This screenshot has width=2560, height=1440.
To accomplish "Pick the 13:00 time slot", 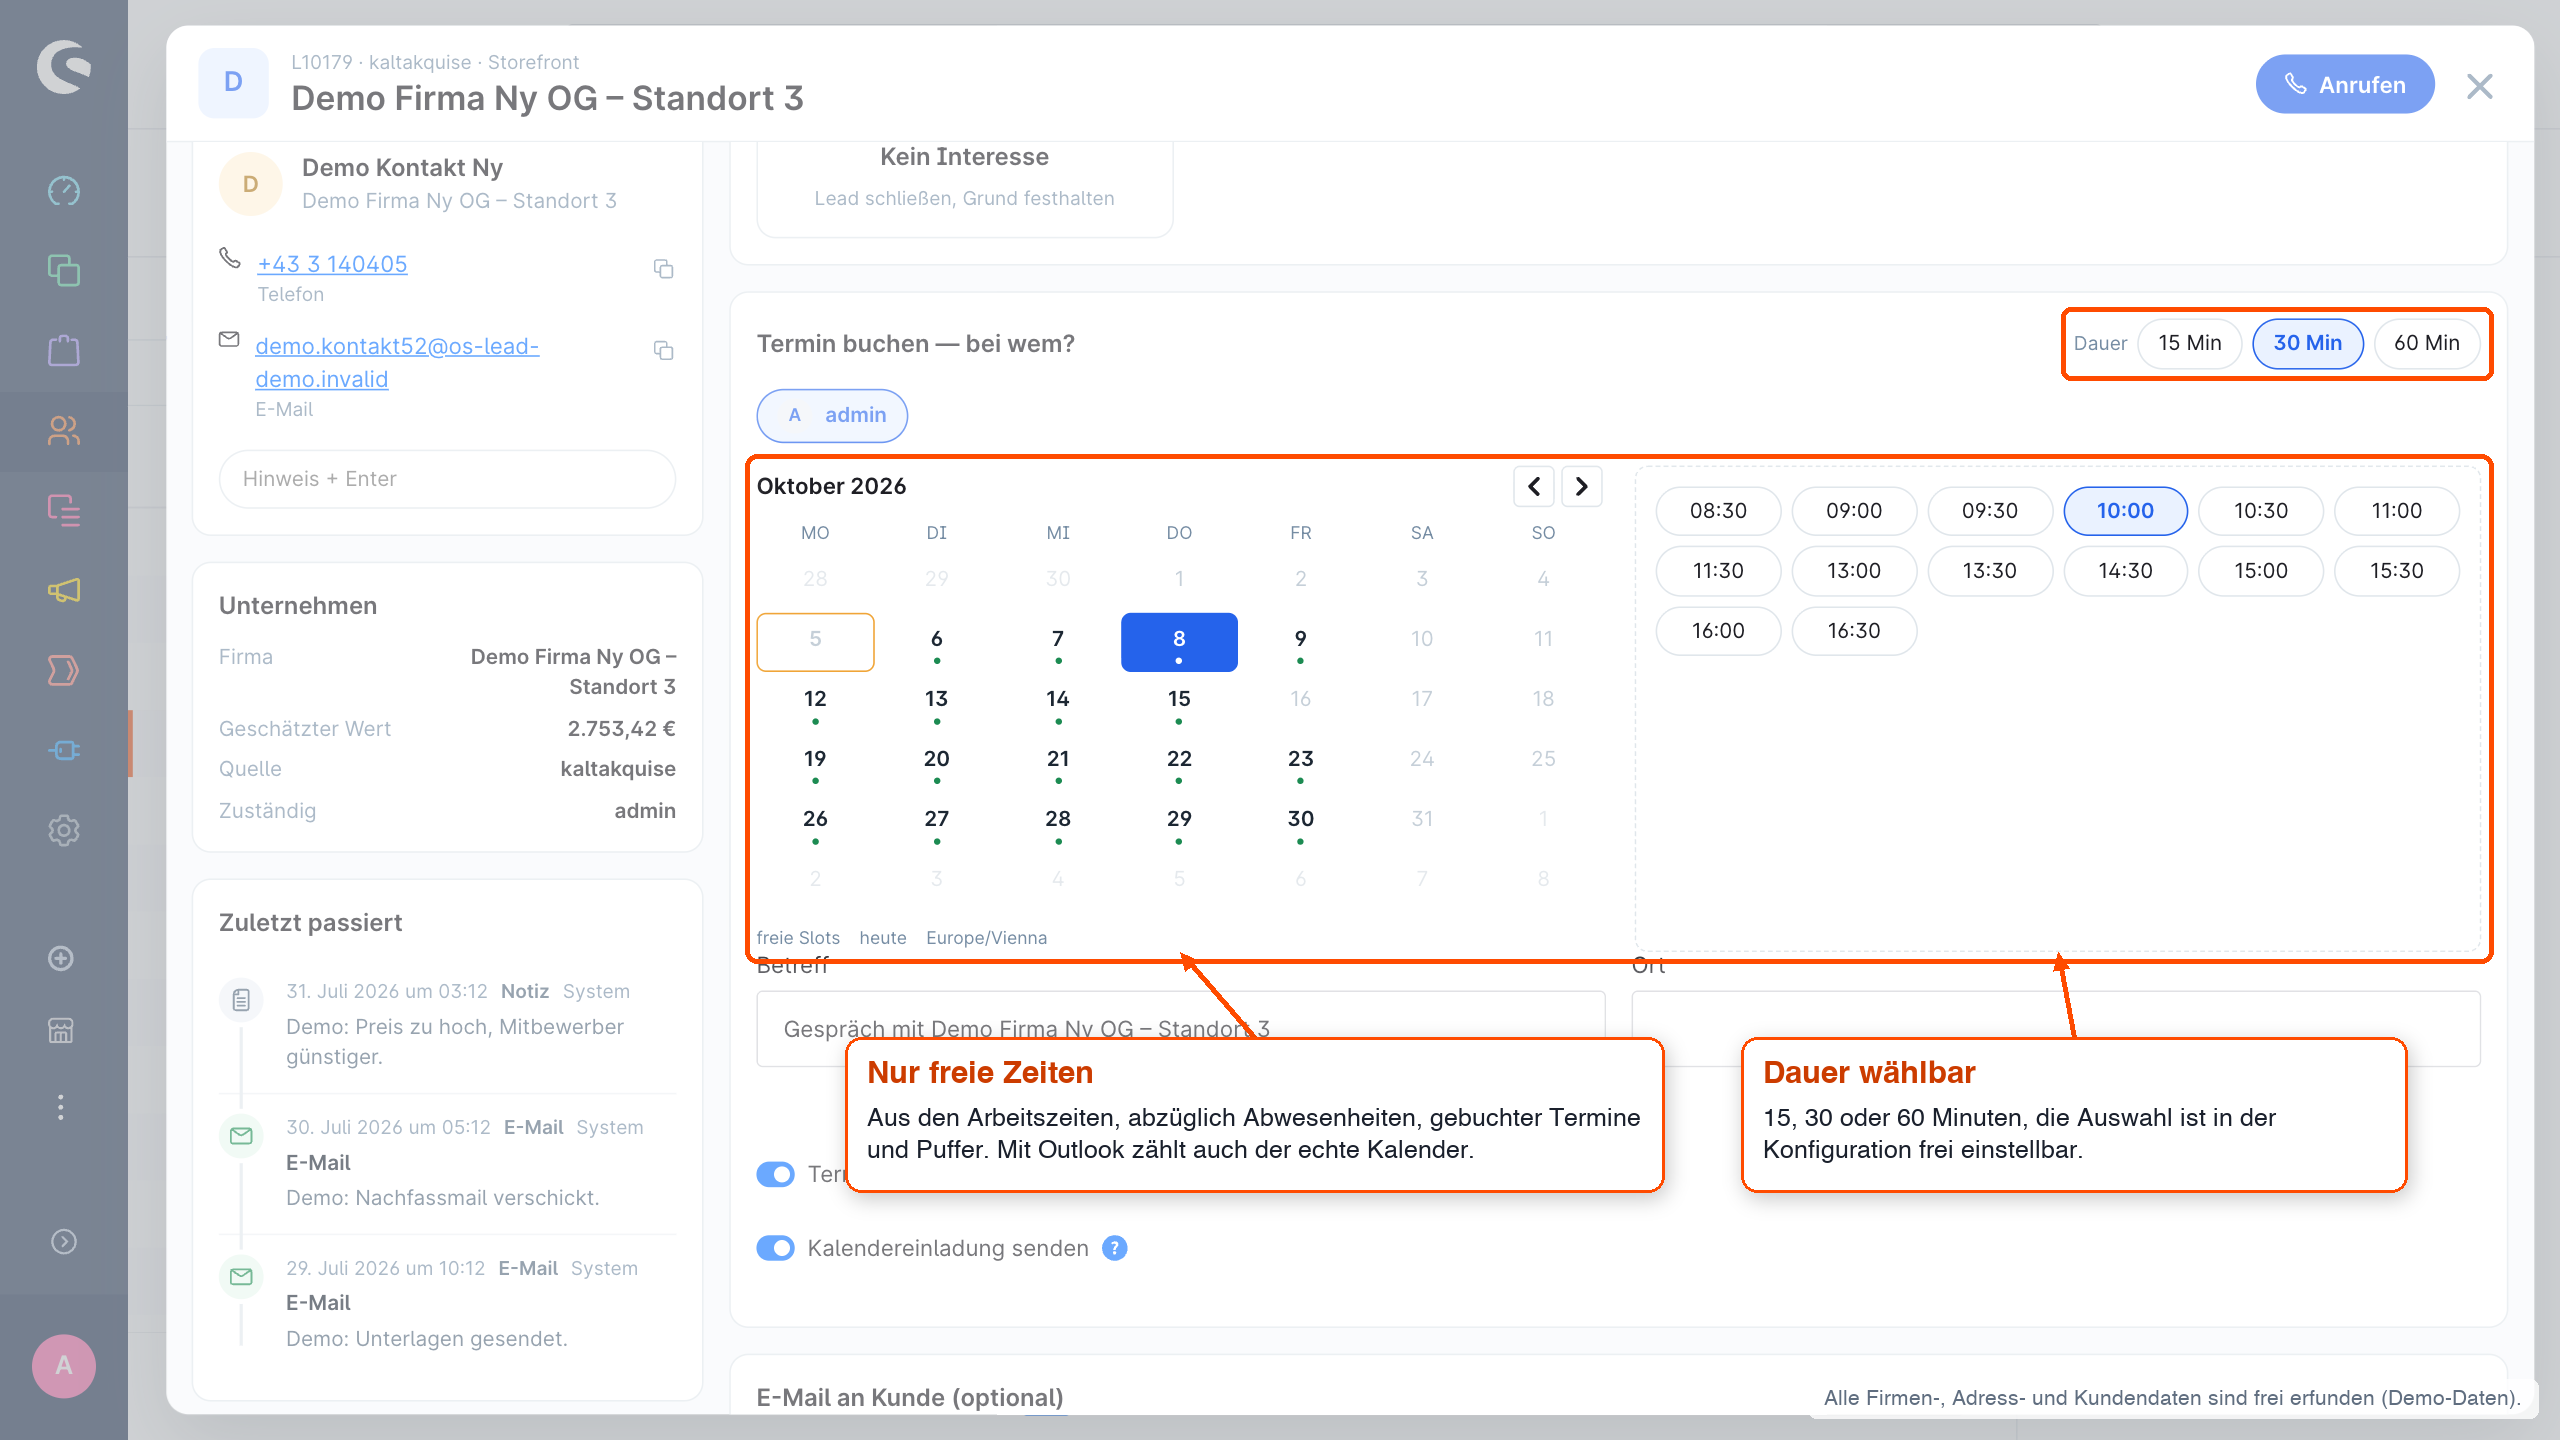I will tap(1854, 571).
